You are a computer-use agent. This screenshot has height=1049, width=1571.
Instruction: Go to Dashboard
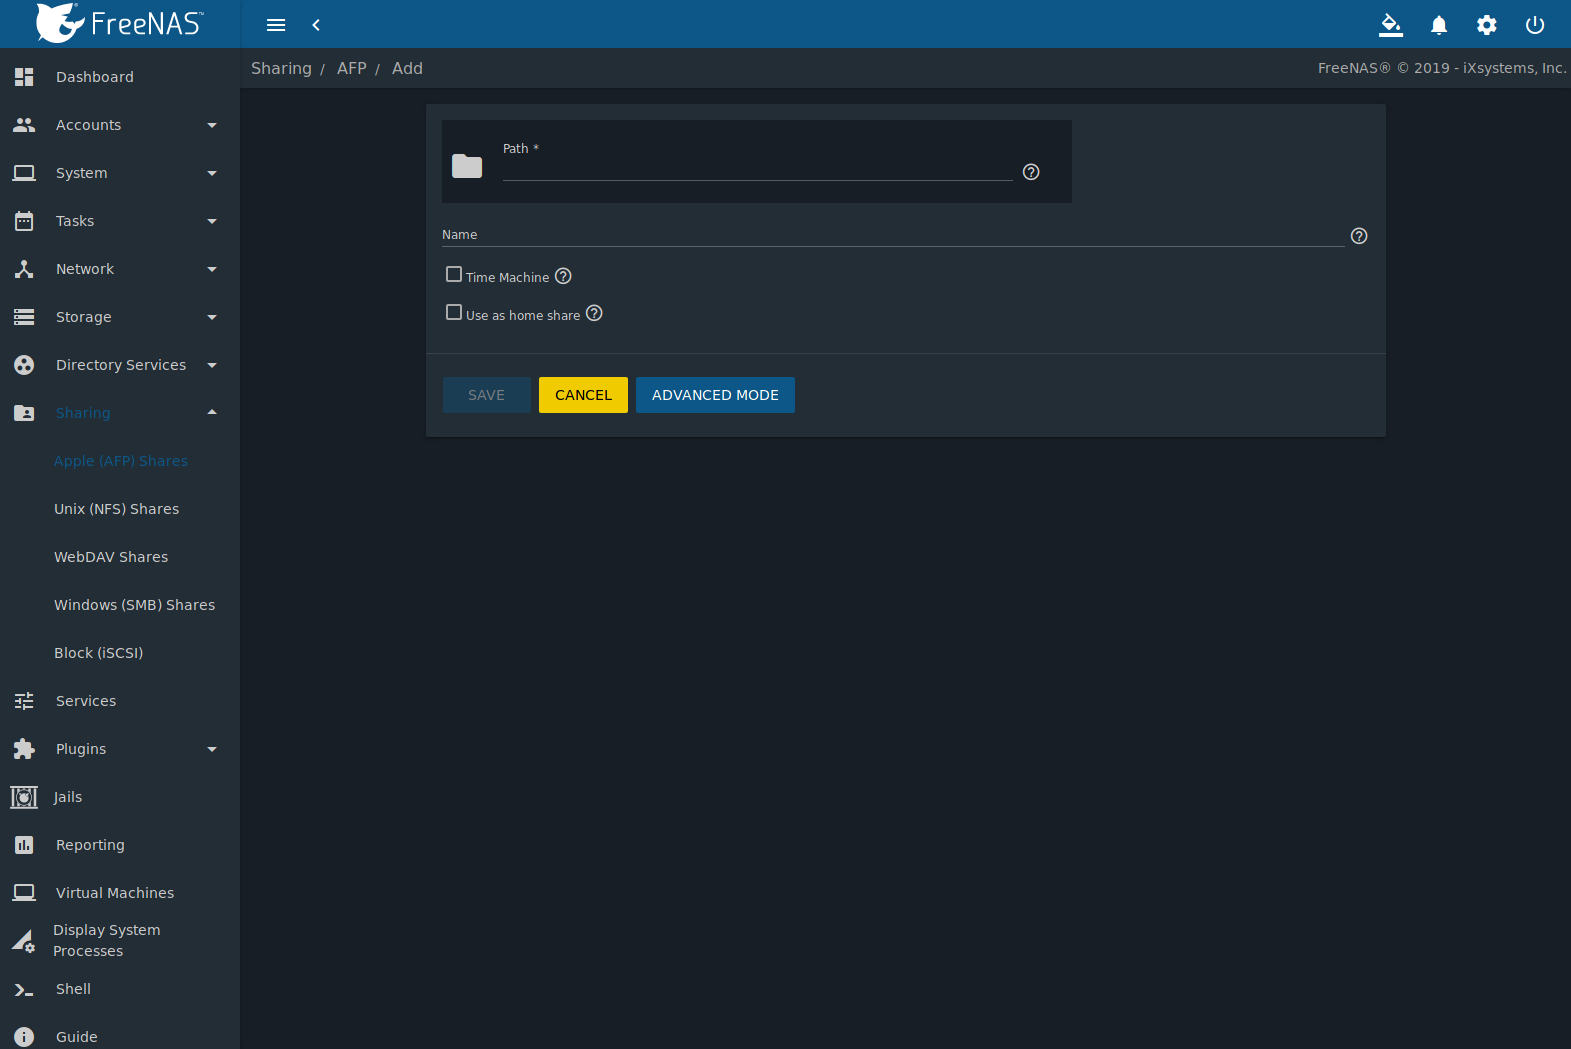[95, 77]
